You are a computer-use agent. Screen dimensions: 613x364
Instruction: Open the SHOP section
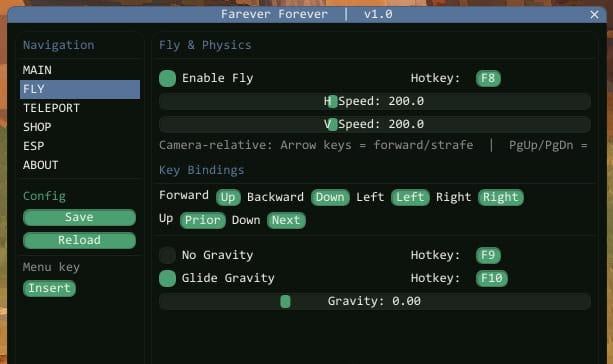point(80,127)
